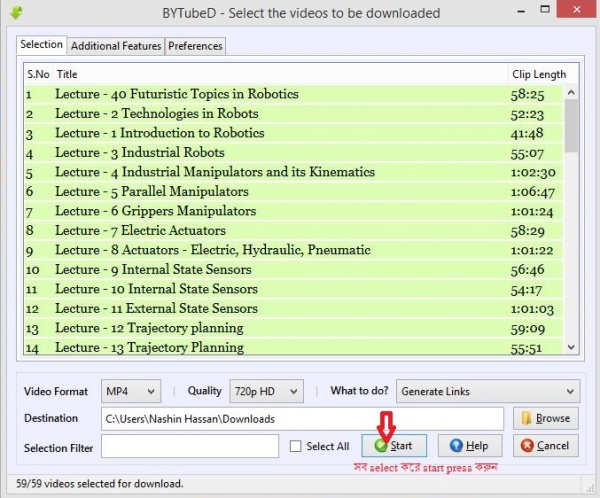The image size is (600, 498).
Task: Select row Lecture - 12 Trajectory planning
Action: tap(293, 328)
